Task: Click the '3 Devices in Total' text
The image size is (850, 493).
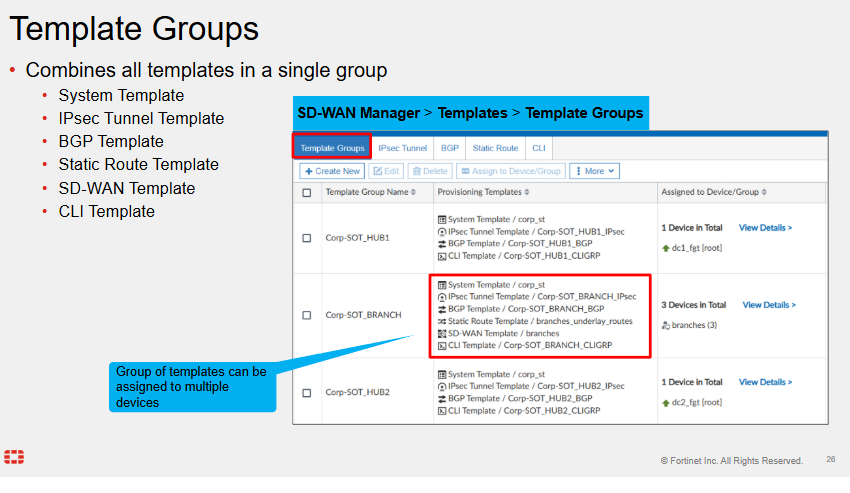Action: click(x=693, y=305)
